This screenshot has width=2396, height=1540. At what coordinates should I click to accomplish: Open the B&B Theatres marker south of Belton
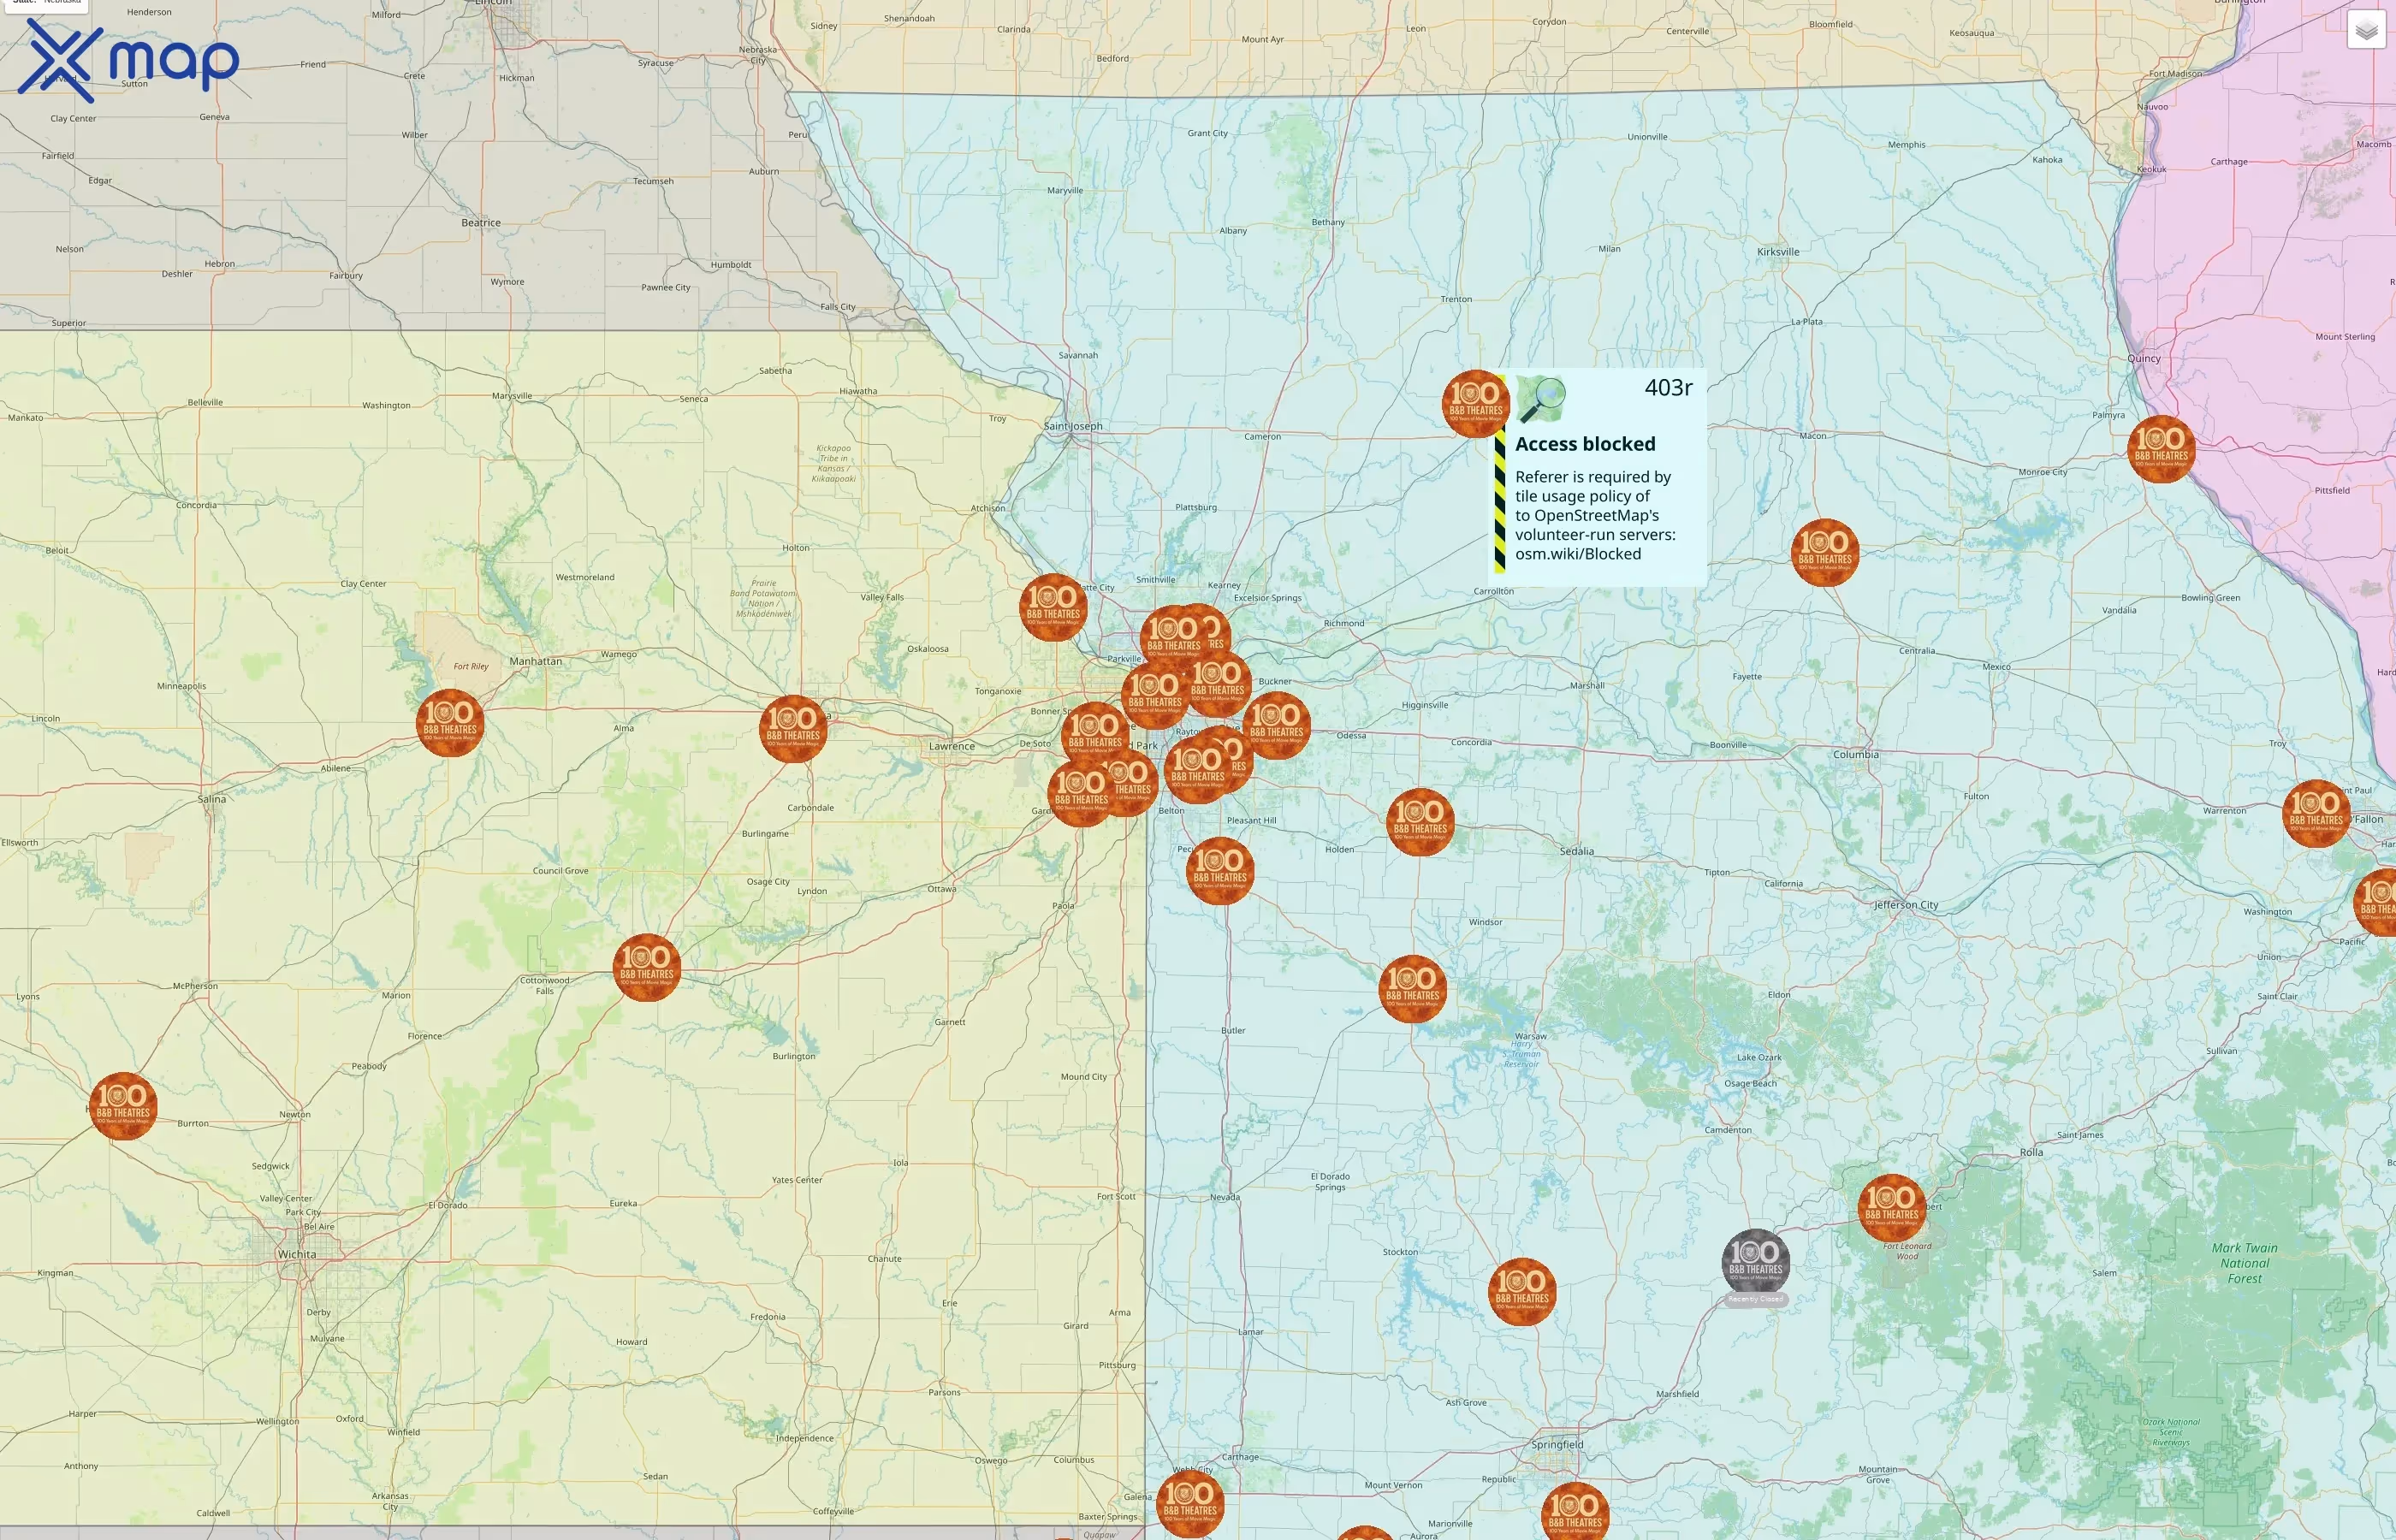point(1220,870)
